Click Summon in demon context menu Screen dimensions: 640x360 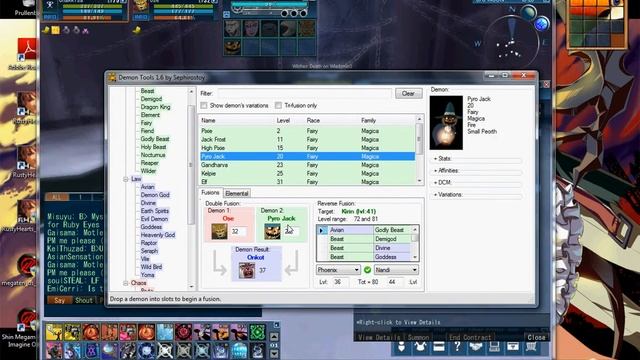click(418, 338)
